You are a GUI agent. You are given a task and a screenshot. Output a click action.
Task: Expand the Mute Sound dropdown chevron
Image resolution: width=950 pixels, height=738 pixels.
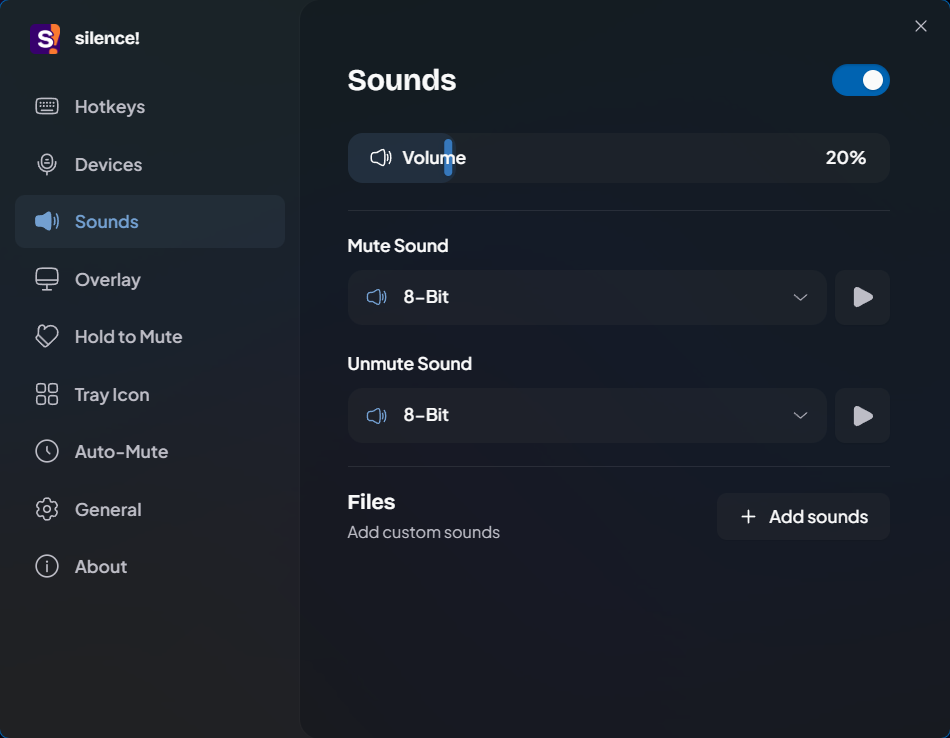tap(800, 298)
